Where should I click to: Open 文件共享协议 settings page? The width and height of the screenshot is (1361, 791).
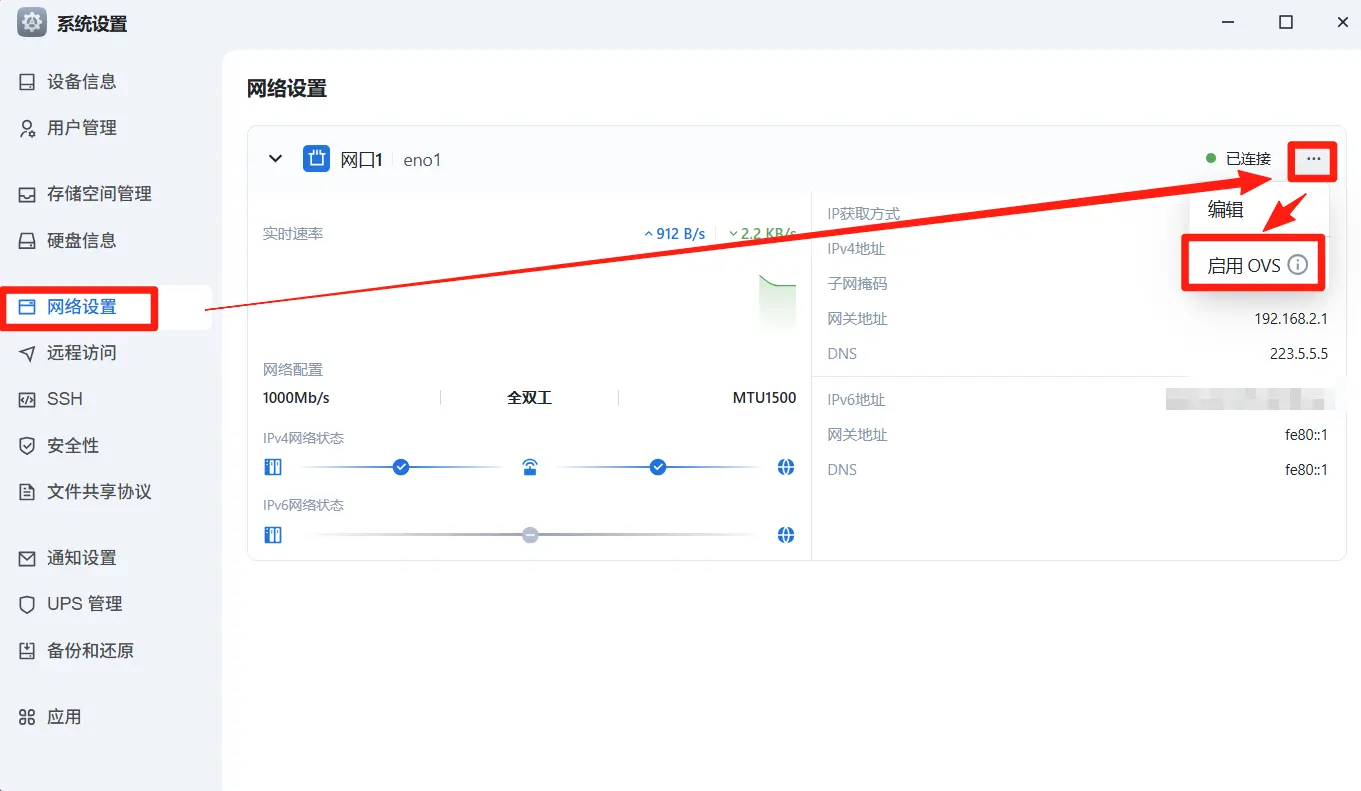98,492
